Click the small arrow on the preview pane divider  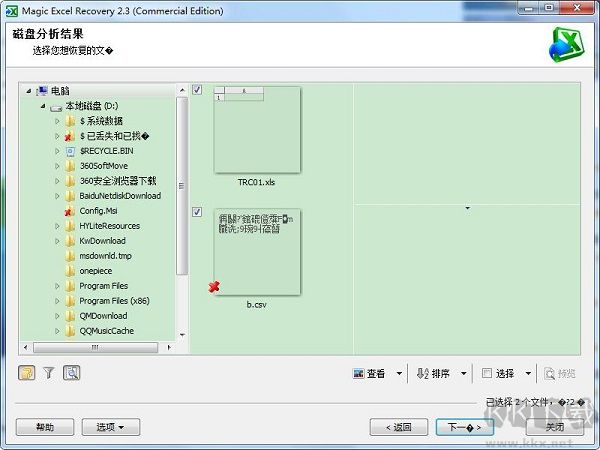point(467,208)
